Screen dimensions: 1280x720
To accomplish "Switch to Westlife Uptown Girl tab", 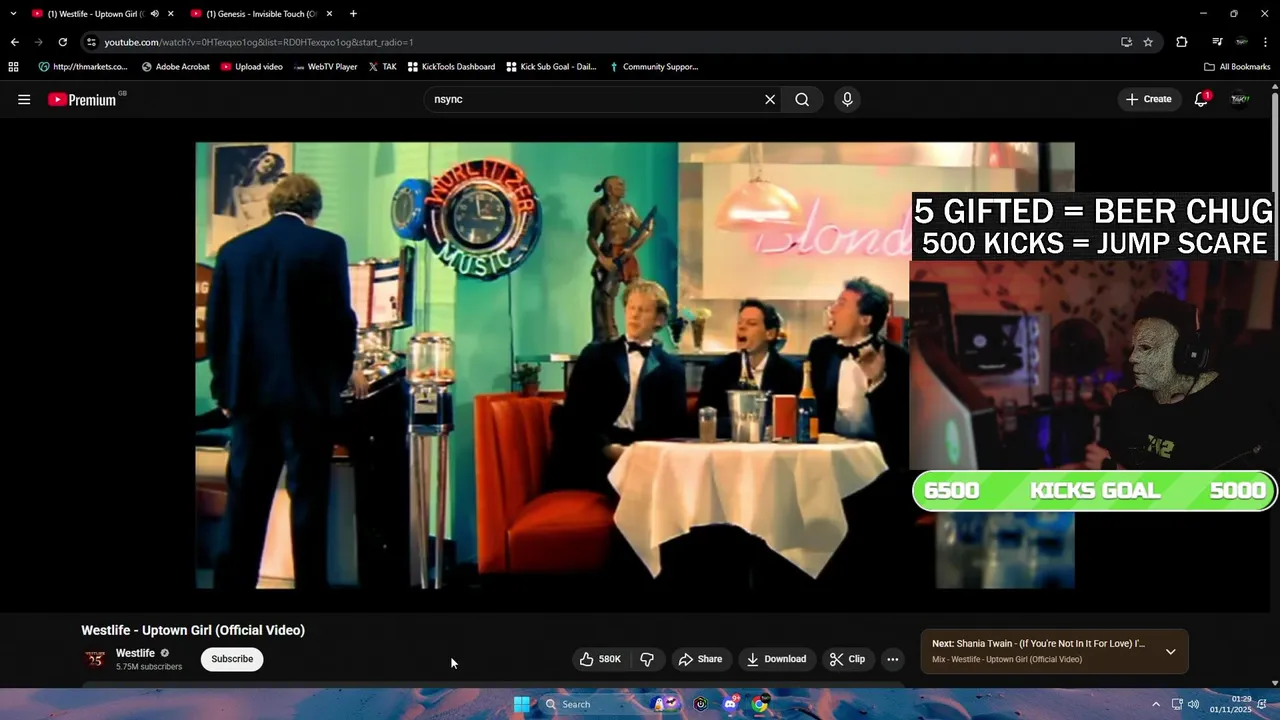I will [95, 14].
